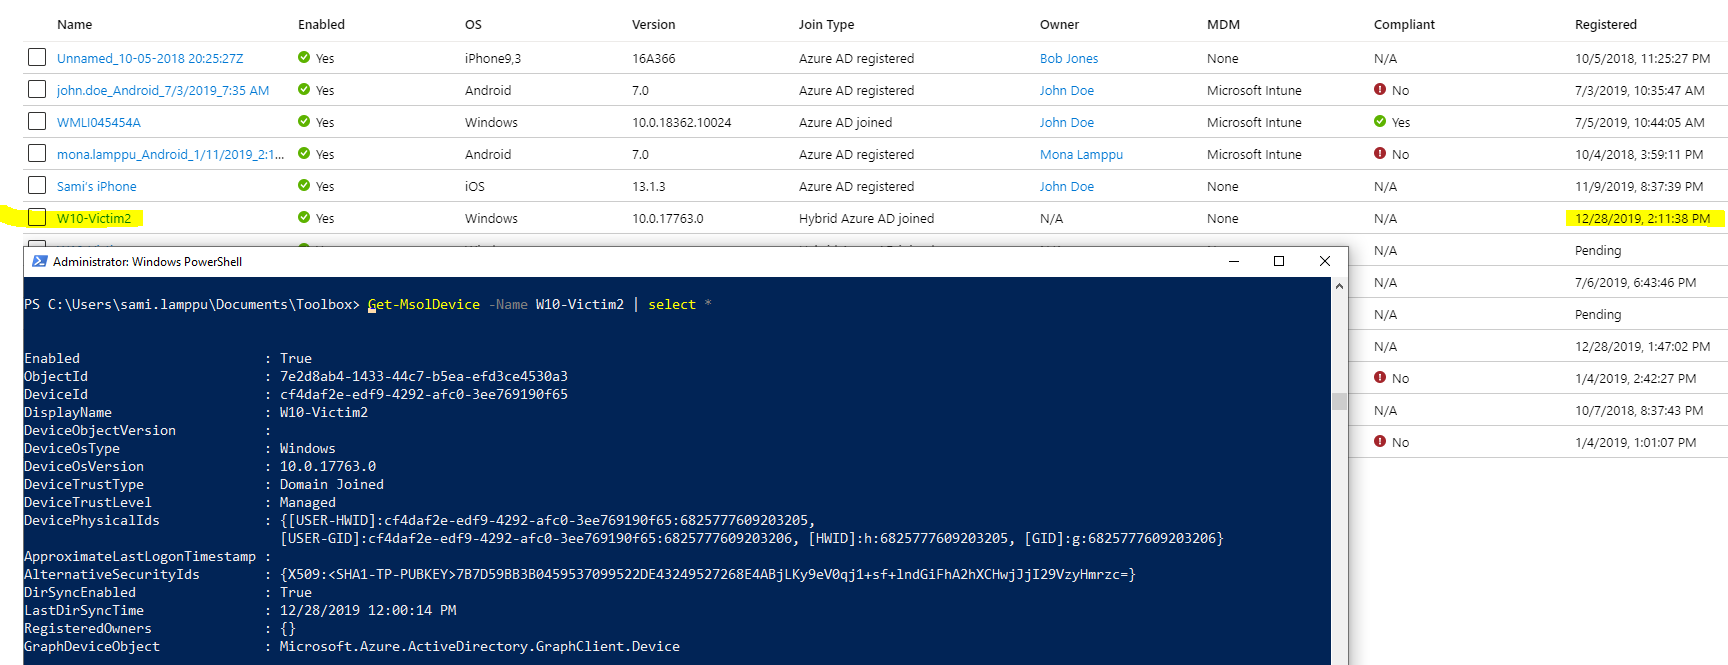Sort the list by Registered column header

pos(1605,25)
